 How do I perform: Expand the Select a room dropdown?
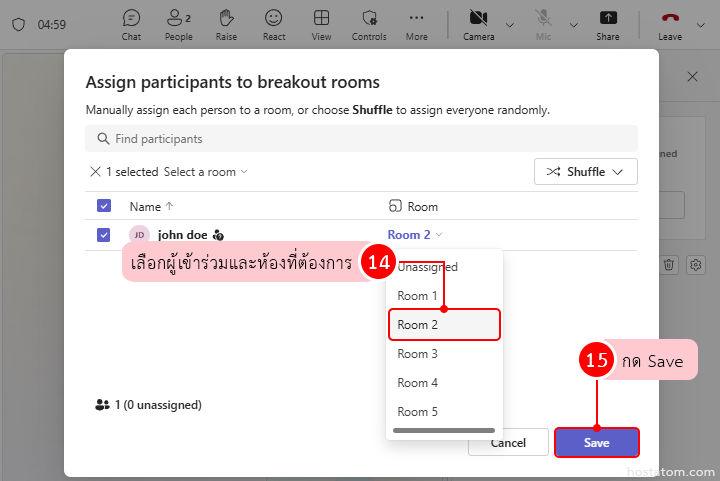(x=205, y=172)
